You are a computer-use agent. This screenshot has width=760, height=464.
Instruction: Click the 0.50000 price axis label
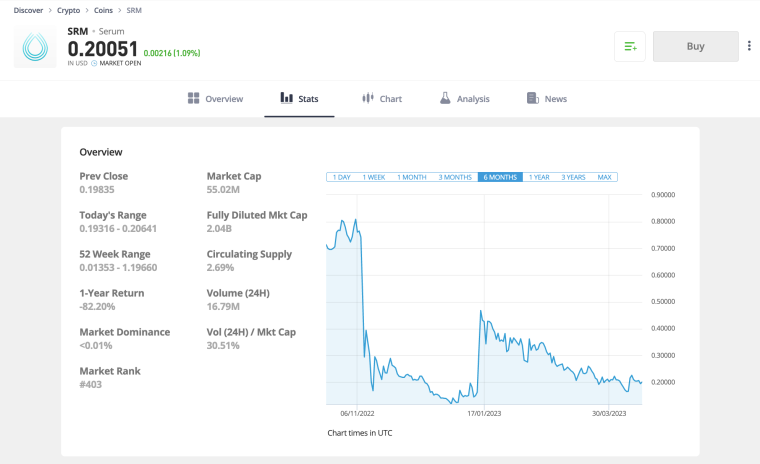tap(663, 302)
